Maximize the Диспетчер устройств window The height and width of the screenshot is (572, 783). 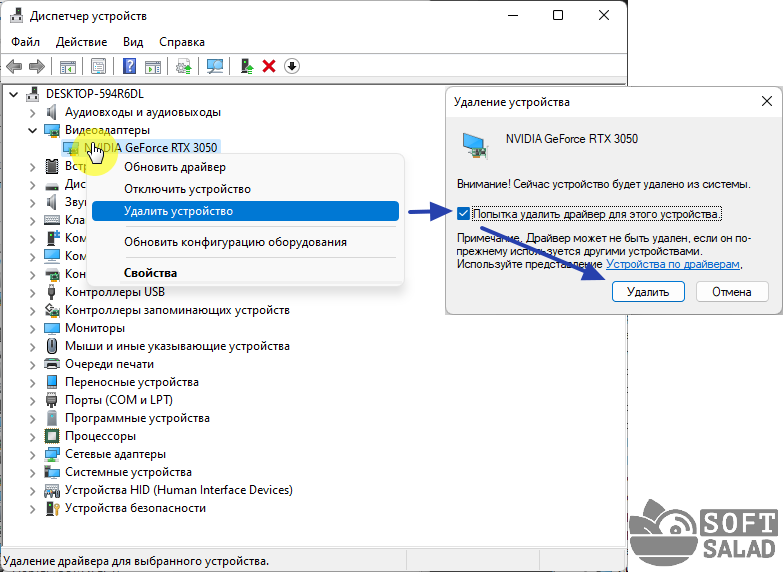tap(558, 15)
